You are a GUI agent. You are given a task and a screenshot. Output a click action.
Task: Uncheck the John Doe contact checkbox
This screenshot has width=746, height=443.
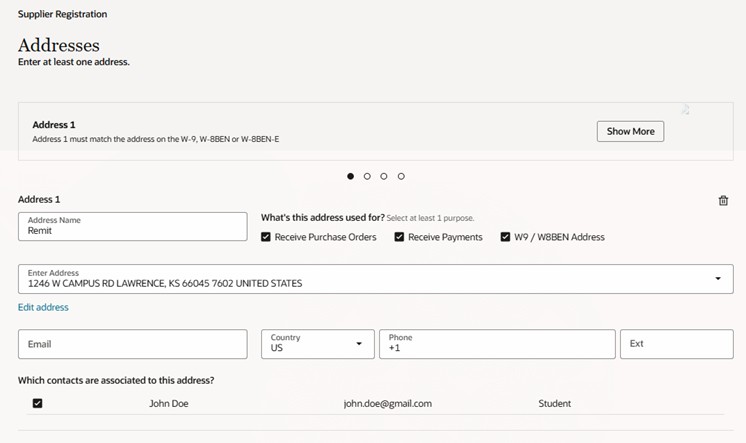click(38, 404)
